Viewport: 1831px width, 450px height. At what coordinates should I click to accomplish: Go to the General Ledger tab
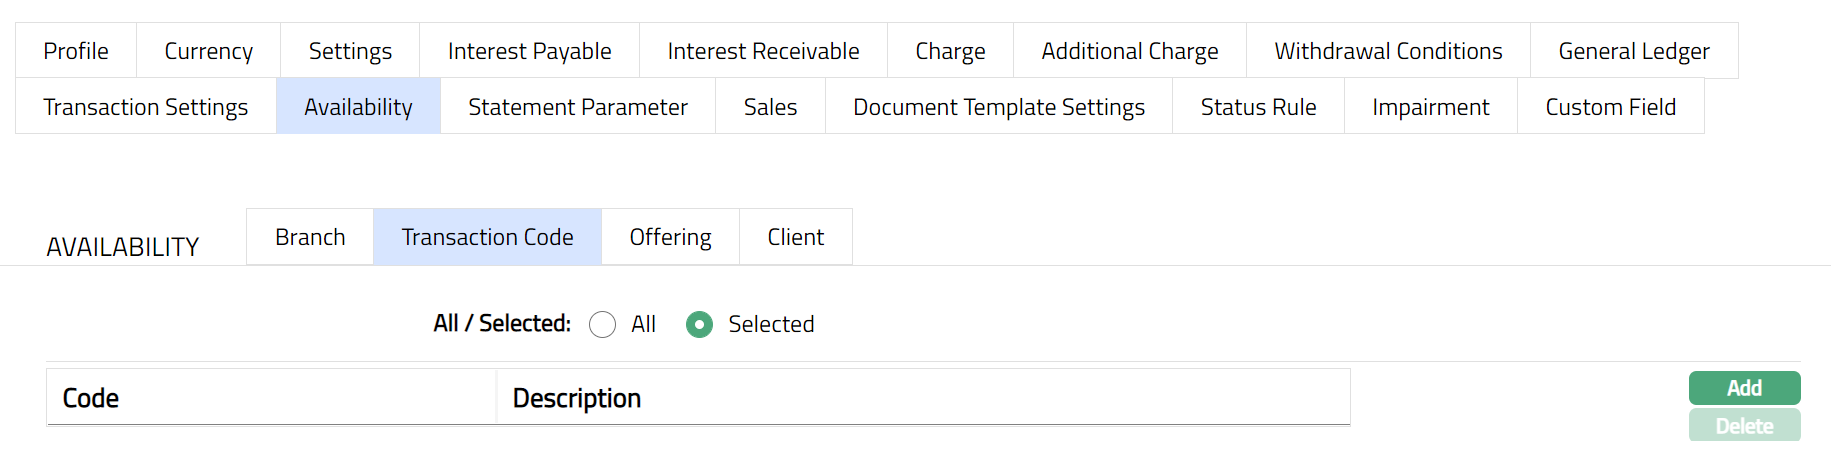pyautogui.click(x=1633, y=51)
